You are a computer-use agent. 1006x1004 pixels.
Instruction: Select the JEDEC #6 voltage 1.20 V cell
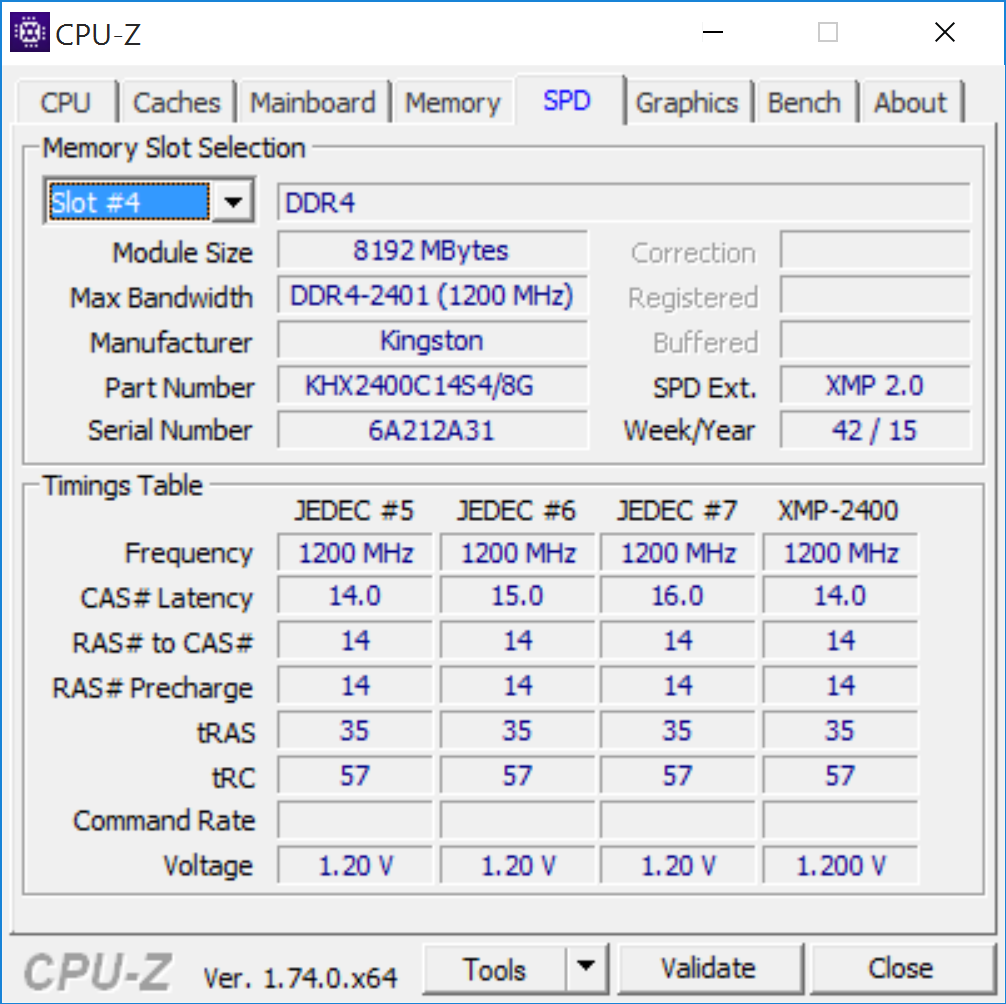(x=518, y=865)
